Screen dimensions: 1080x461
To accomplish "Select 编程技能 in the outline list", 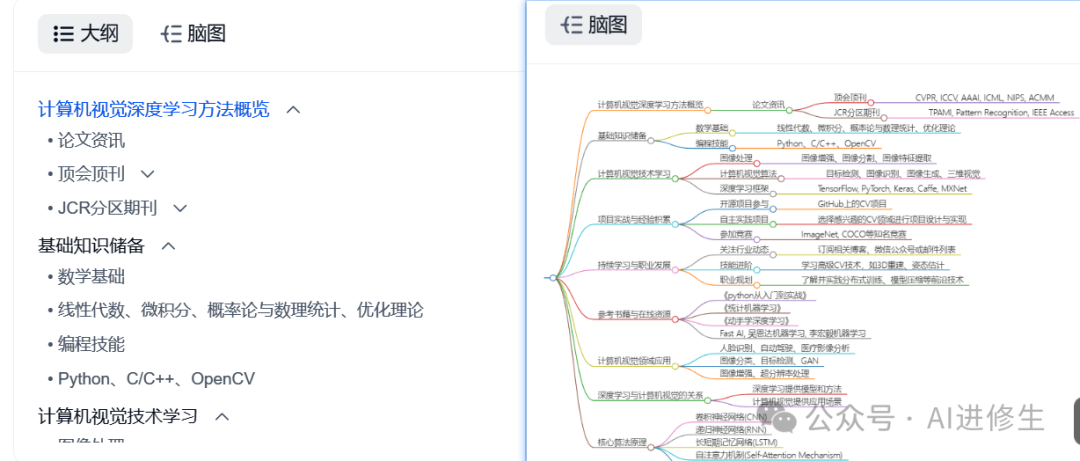I will (92, 344).
